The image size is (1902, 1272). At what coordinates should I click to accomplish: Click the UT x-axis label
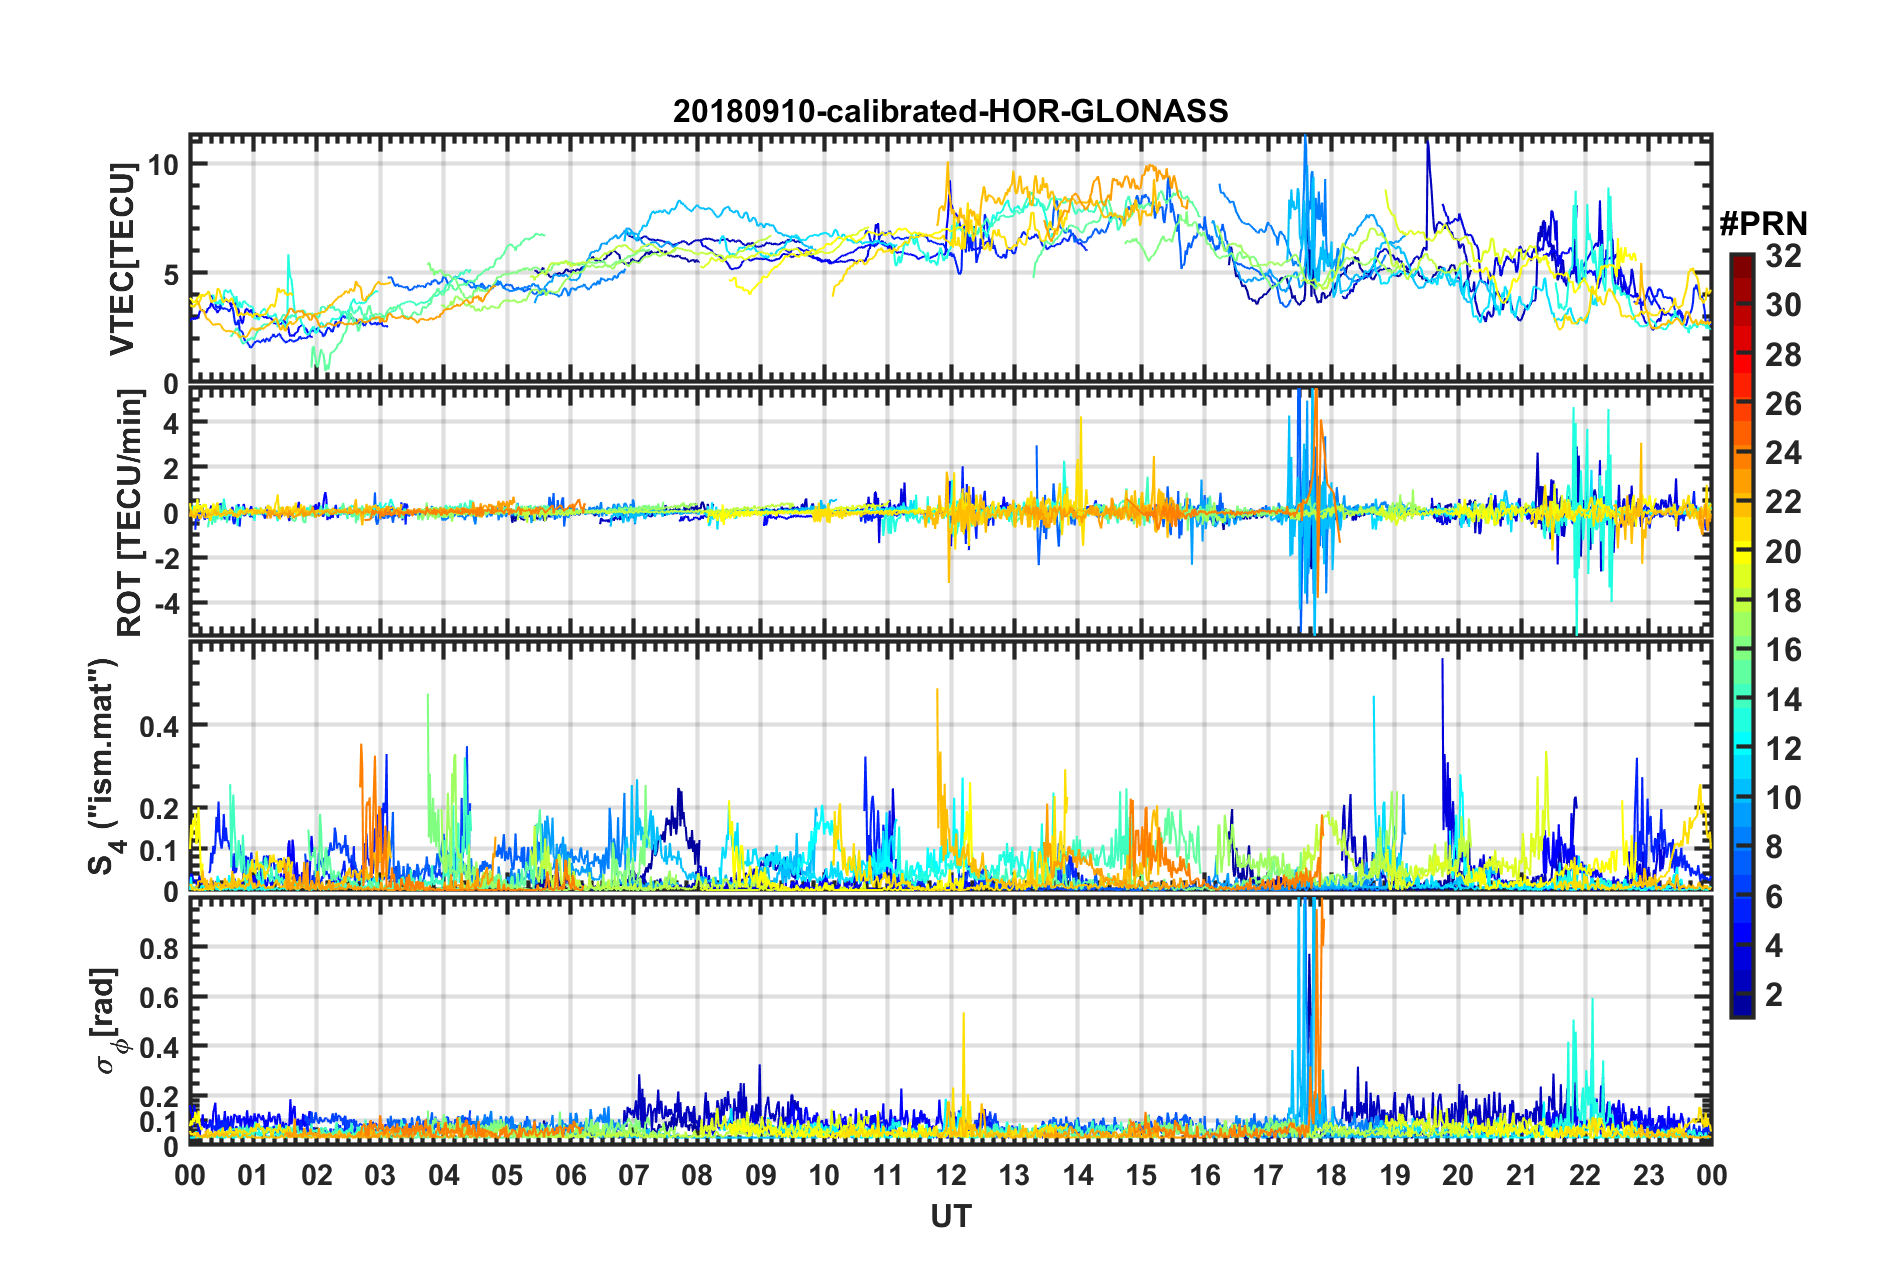pos(950,1216)
